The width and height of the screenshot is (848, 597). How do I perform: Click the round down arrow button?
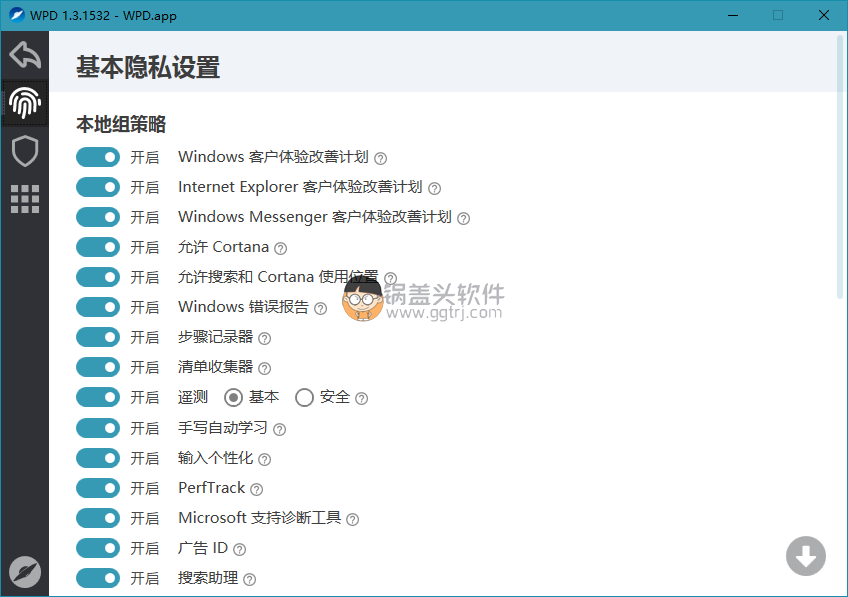[806, 556]
